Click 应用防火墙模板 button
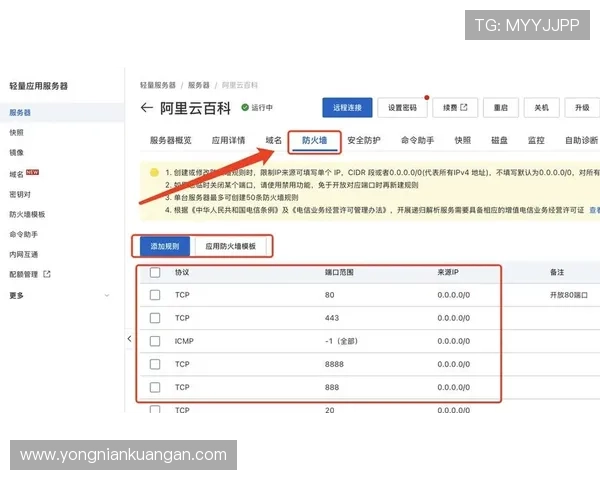 (x=231, y=246)
